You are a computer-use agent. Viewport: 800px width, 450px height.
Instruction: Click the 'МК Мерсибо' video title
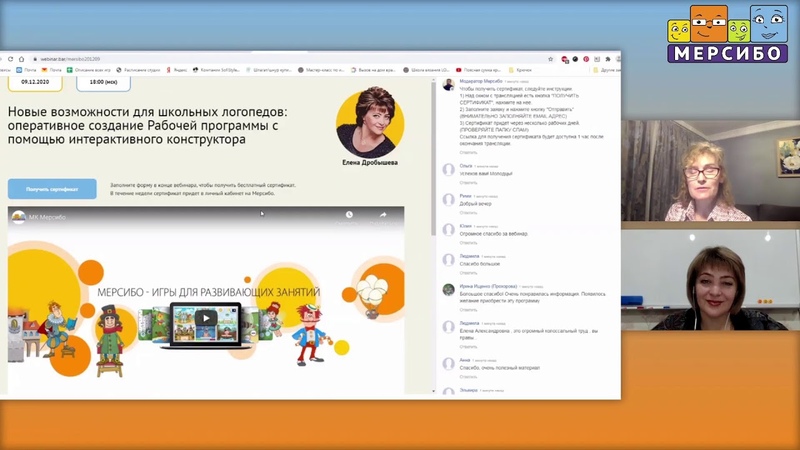pos(47,217)
